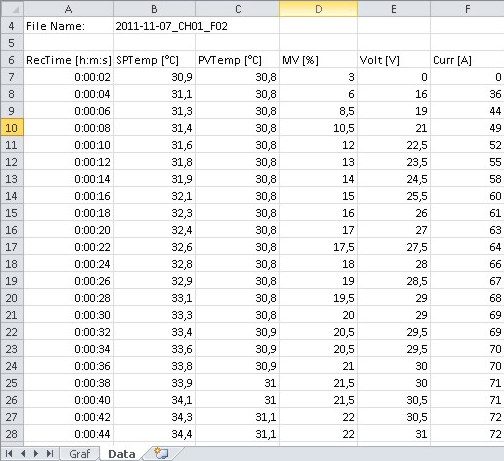Click MV cell 19,5
This screenshot has width=504, height=461.
click(318, 298)
